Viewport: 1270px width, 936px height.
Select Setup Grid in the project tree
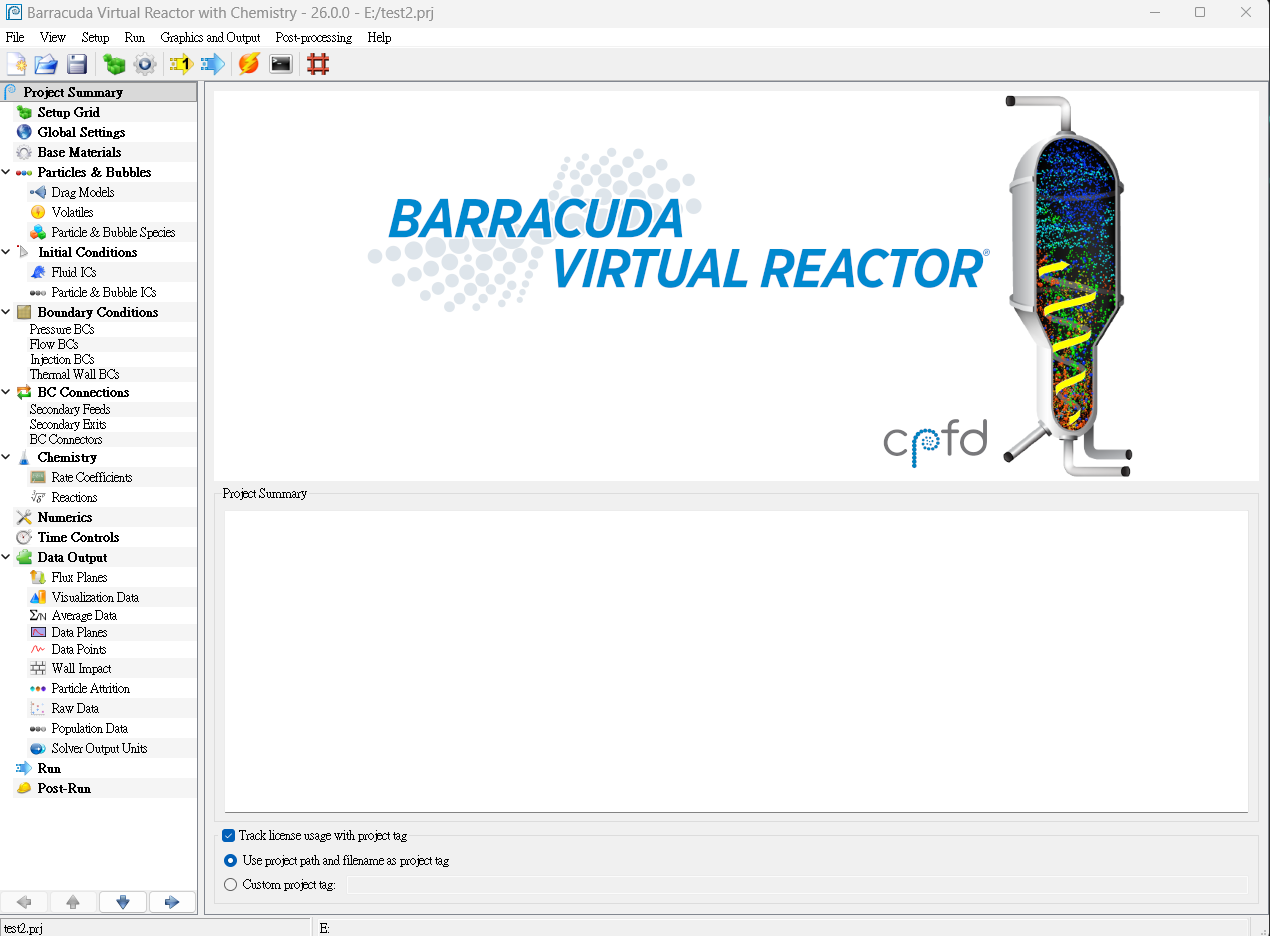(69, 112)
